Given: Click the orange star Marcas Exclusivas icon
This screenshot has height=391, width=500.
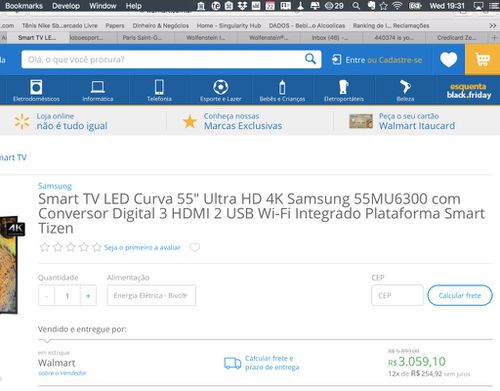Looking at the screenshot, I should (190, 122).
